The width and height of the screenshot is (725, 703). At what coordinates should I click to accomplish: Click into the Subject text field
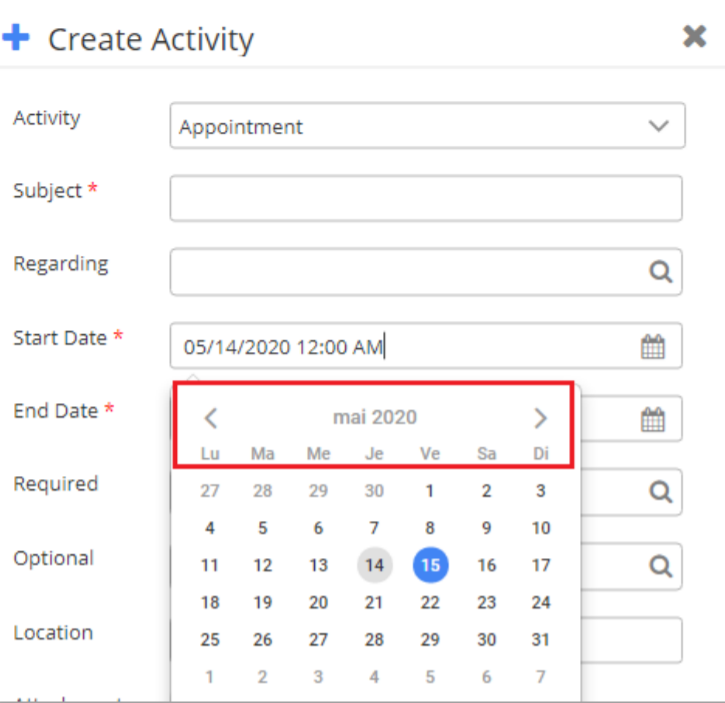[x=426, y=198]
